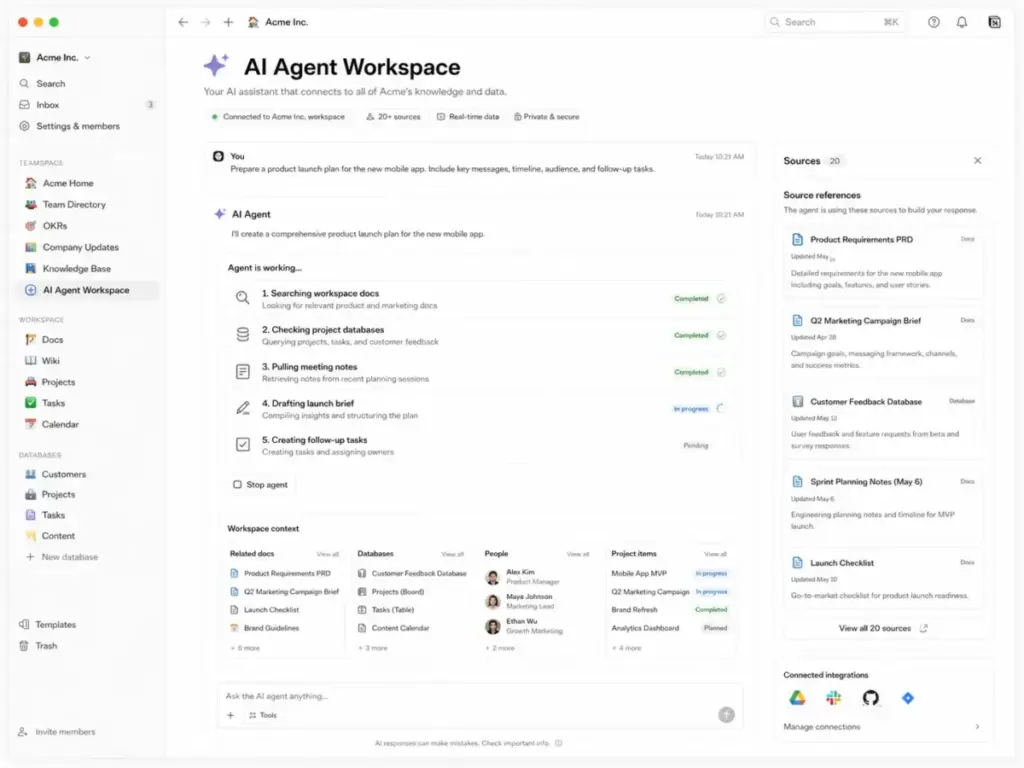The width and height of the screenshot is (1024, 768).
Task: Open Templates in sidebar
Action: tap(48, 624)
